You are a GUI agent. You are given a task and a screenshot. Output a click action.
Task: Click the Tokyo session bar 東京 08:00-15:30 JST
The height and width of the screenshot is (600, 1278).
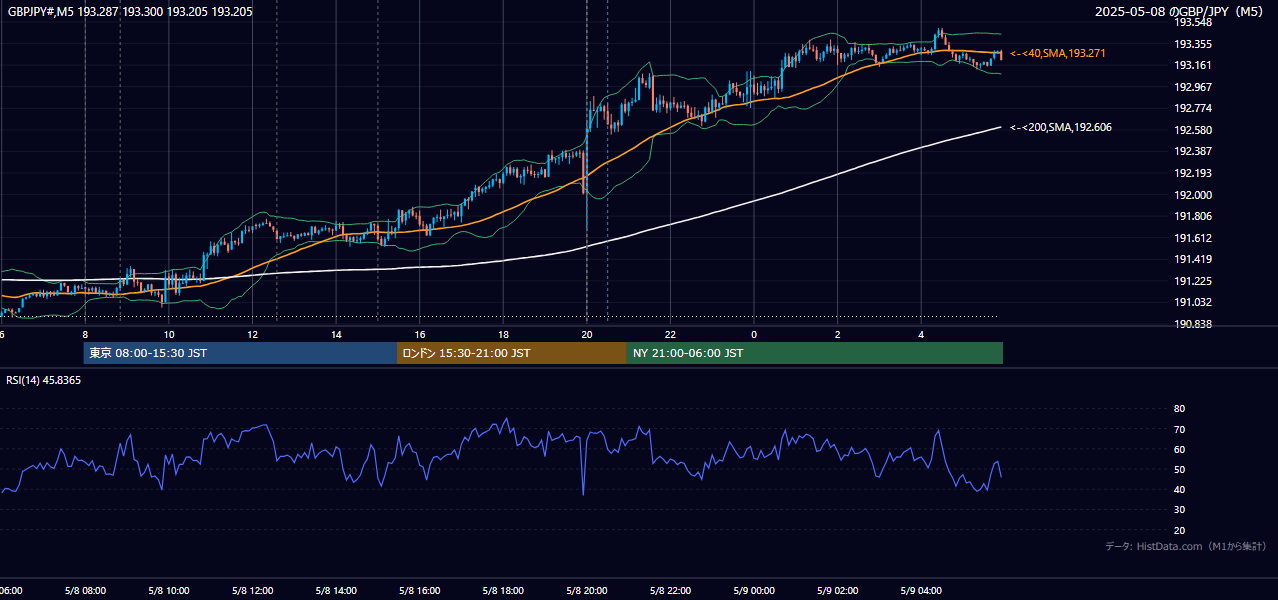point(240,353)
